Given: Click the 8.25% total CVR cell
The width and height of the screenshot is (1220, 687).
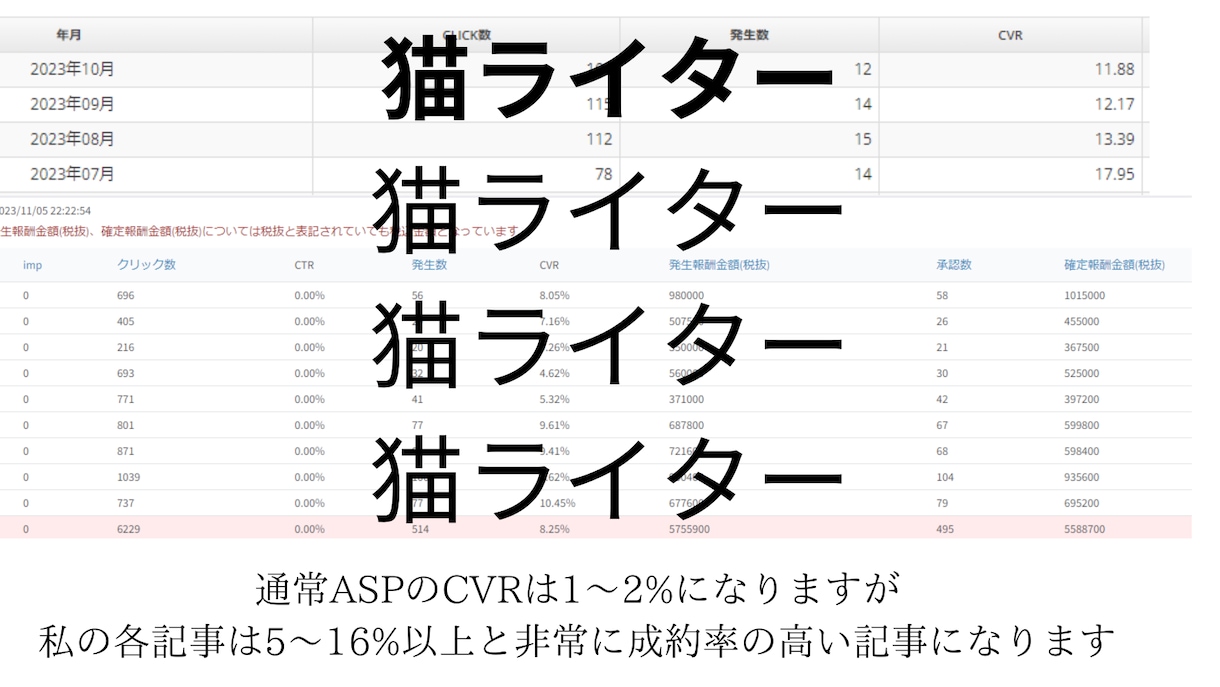Looking at the screenshot, I should click(x=553, y=529).
